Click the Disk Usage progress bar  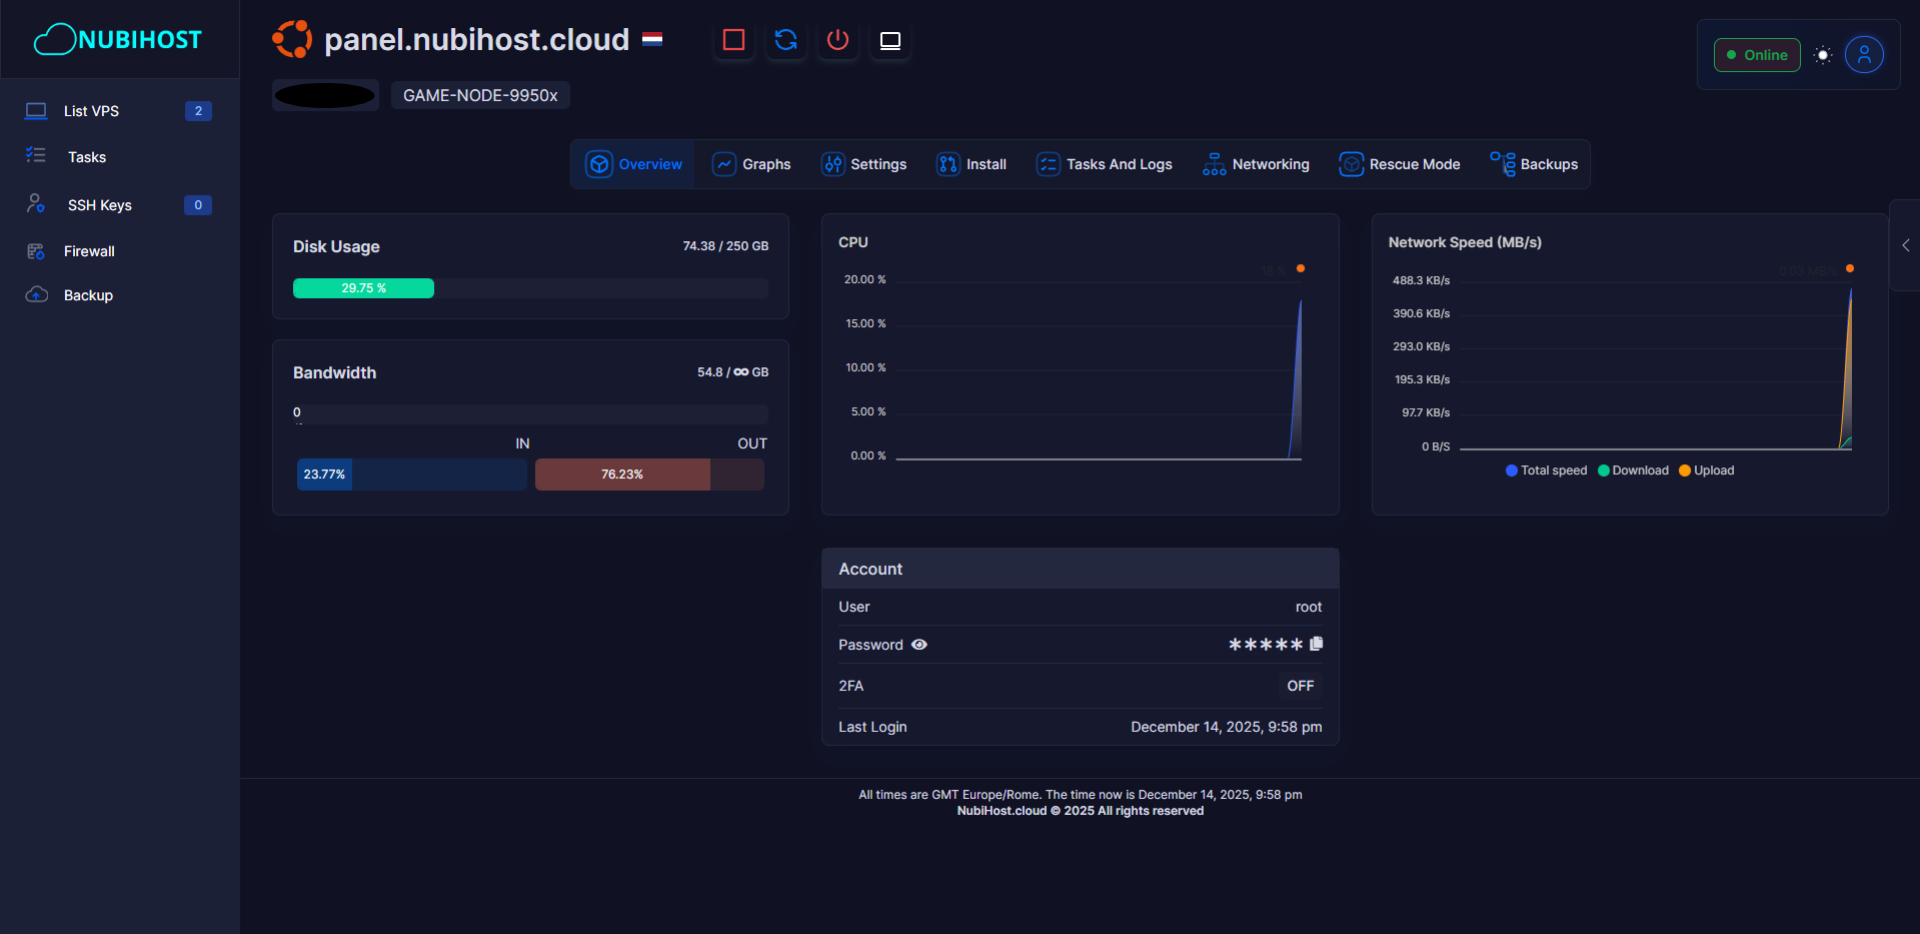pyautogui.click(x=530, y=288)
